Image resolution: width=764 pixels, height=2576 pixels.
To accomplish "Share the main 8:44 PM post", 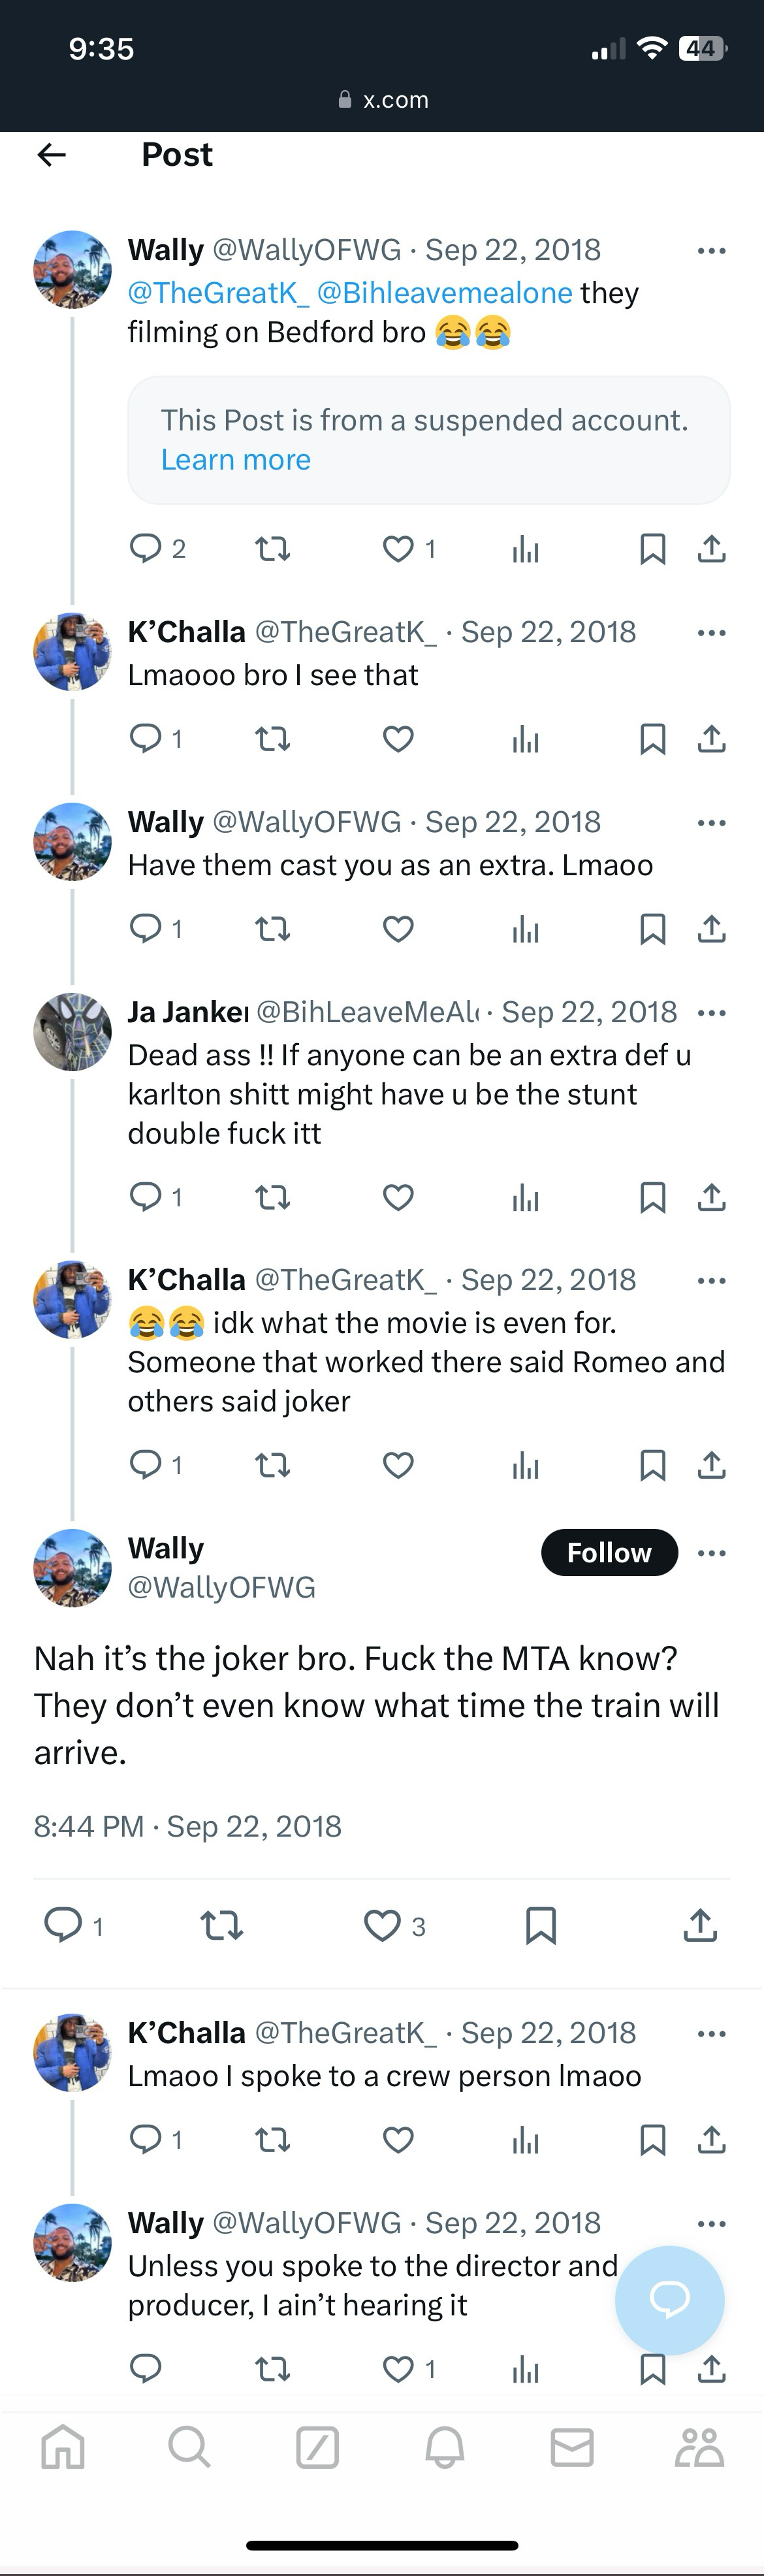I will pyautogui.click(x=700, y=1925).
